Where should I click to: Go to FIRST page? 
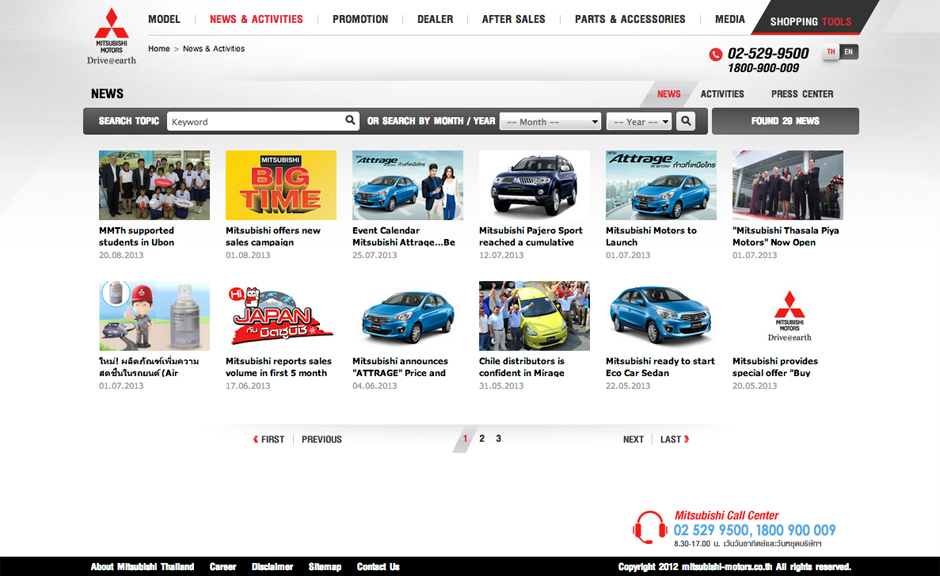[272, 439]
